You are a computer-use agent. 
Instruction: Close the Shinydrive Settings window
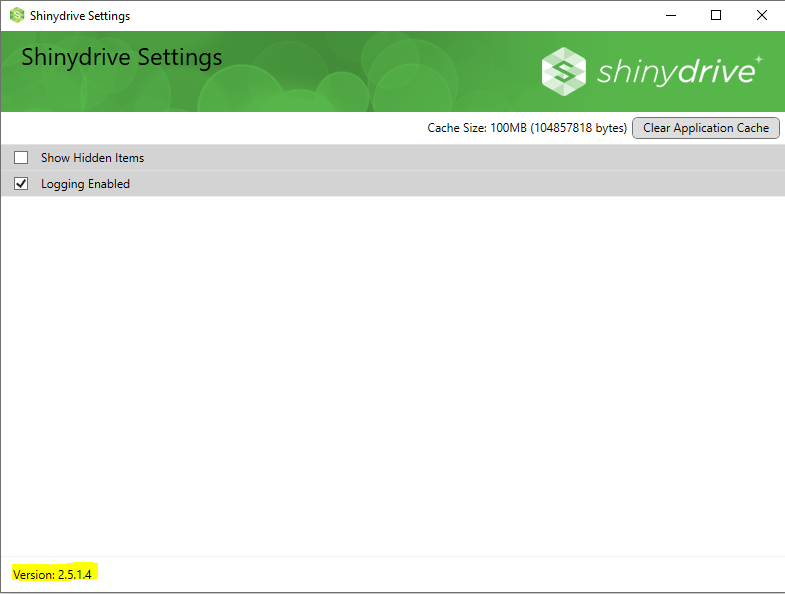[762, 16]
